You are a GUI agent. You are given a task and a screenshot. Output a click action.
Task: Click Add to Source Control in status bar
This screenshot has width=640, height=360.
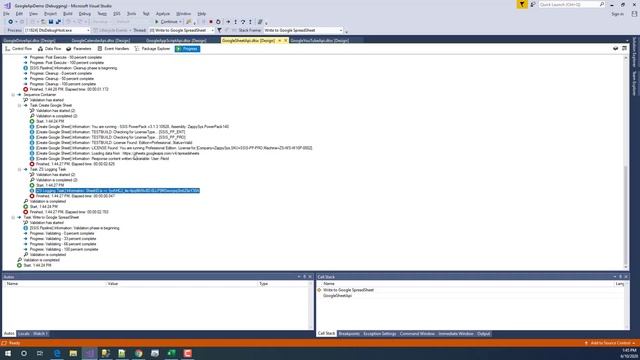[x=611, y=343]
